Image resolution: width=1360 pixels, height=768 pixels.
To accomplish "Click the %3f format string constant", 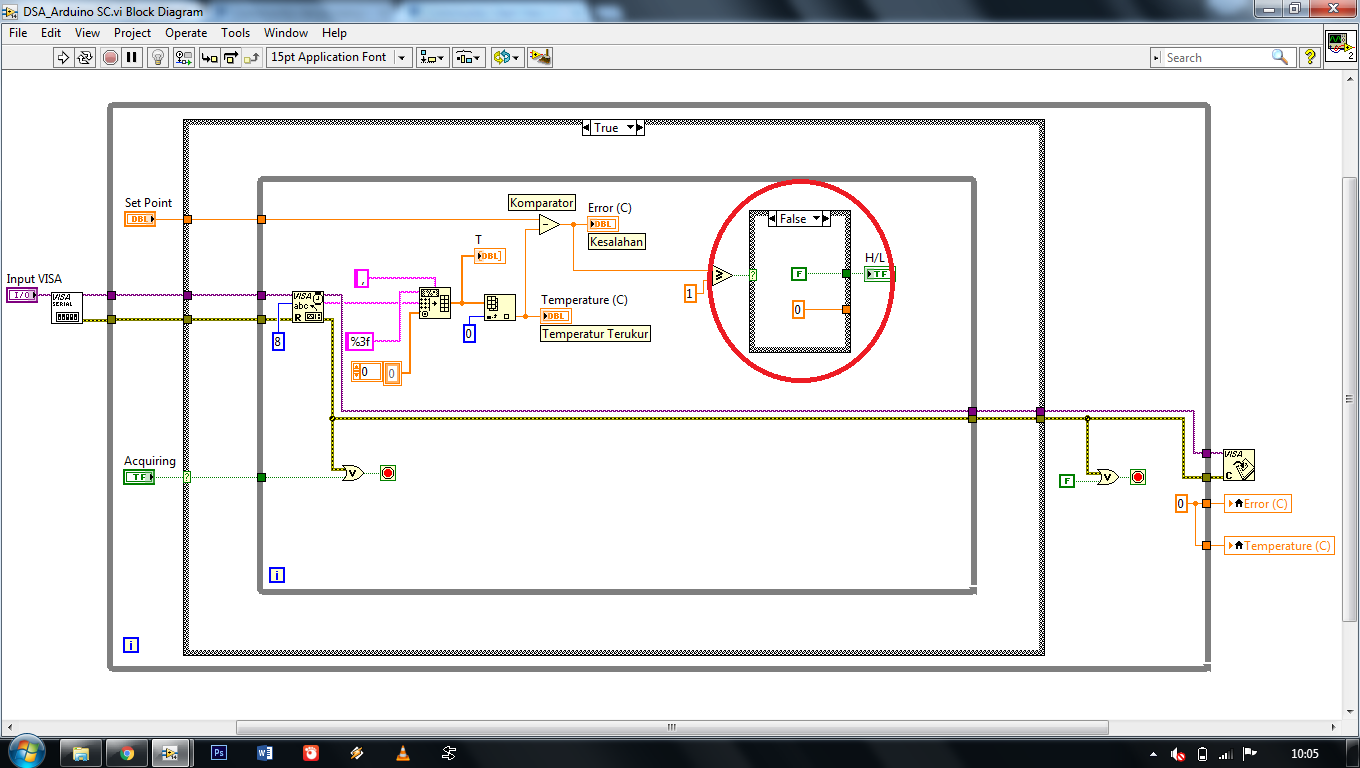I will (359, 342).
